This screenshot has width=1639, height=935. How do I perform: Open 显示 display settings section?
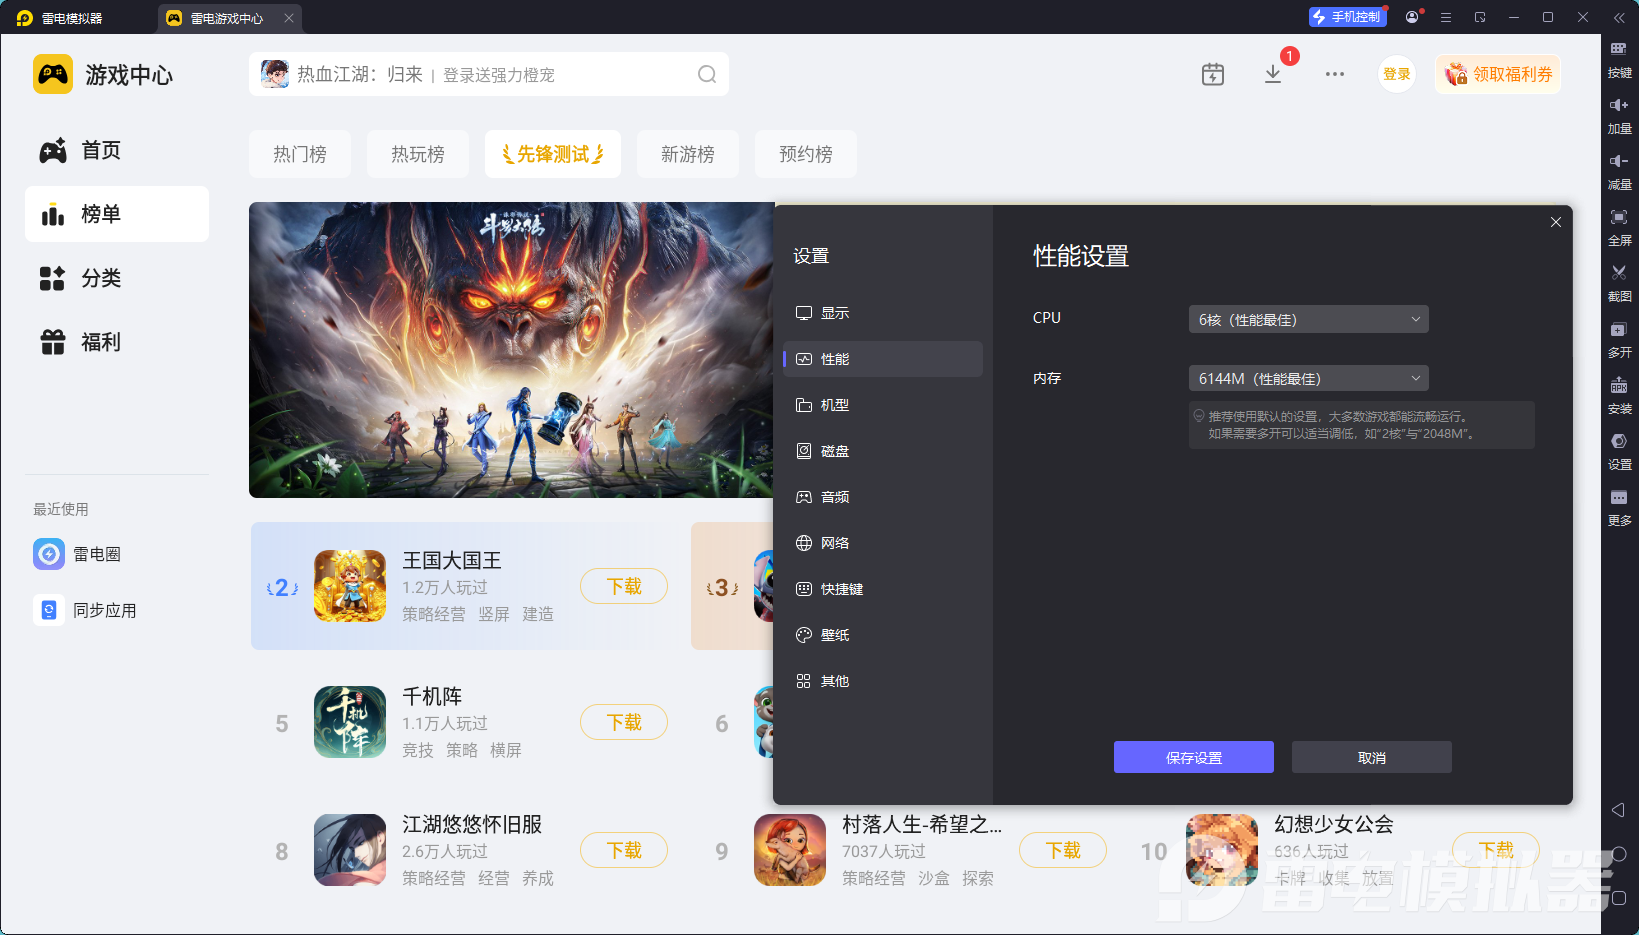883,313
